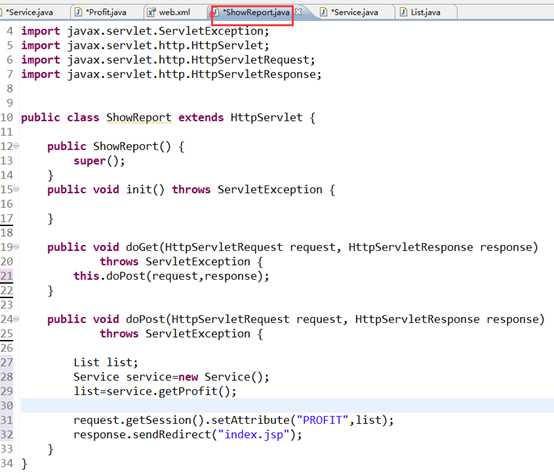The image size is (554, 473).
Task: Click the import javax.servlet.ServletException line
Action: coord(145,31)
